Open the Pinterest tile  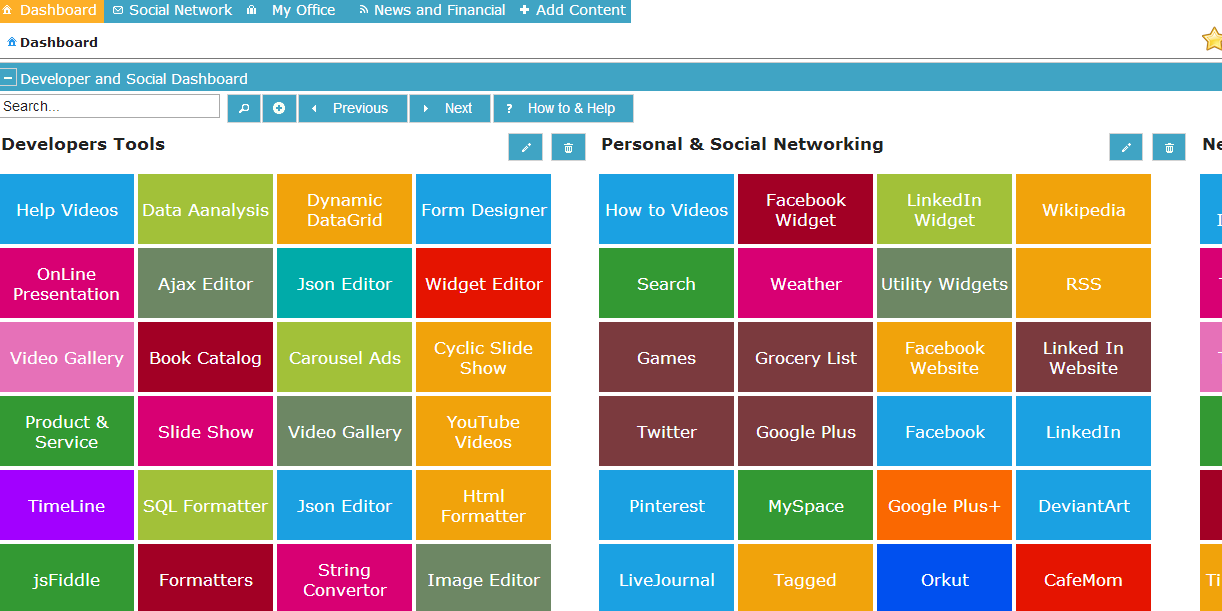click(666, 505)
